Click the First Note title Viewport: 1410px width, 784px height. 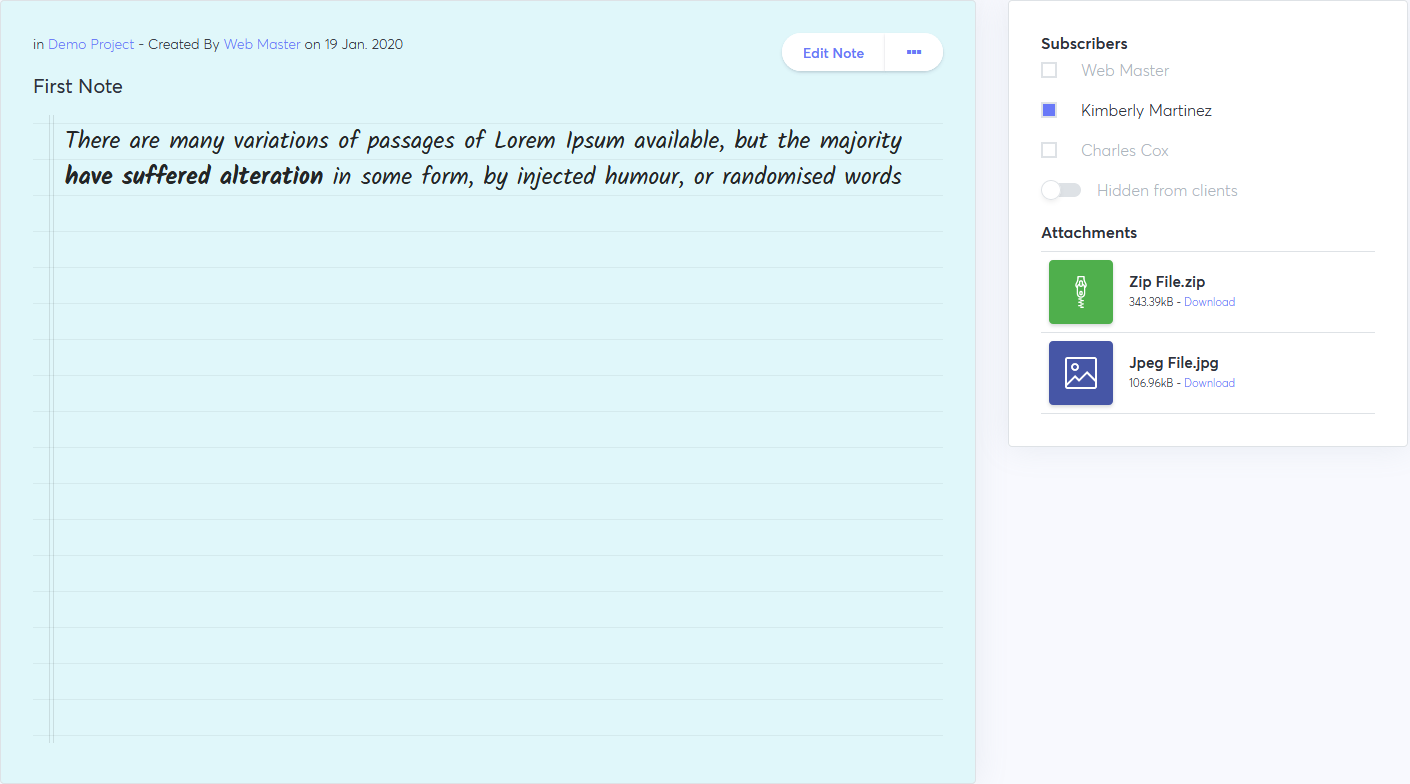point(78,87)
